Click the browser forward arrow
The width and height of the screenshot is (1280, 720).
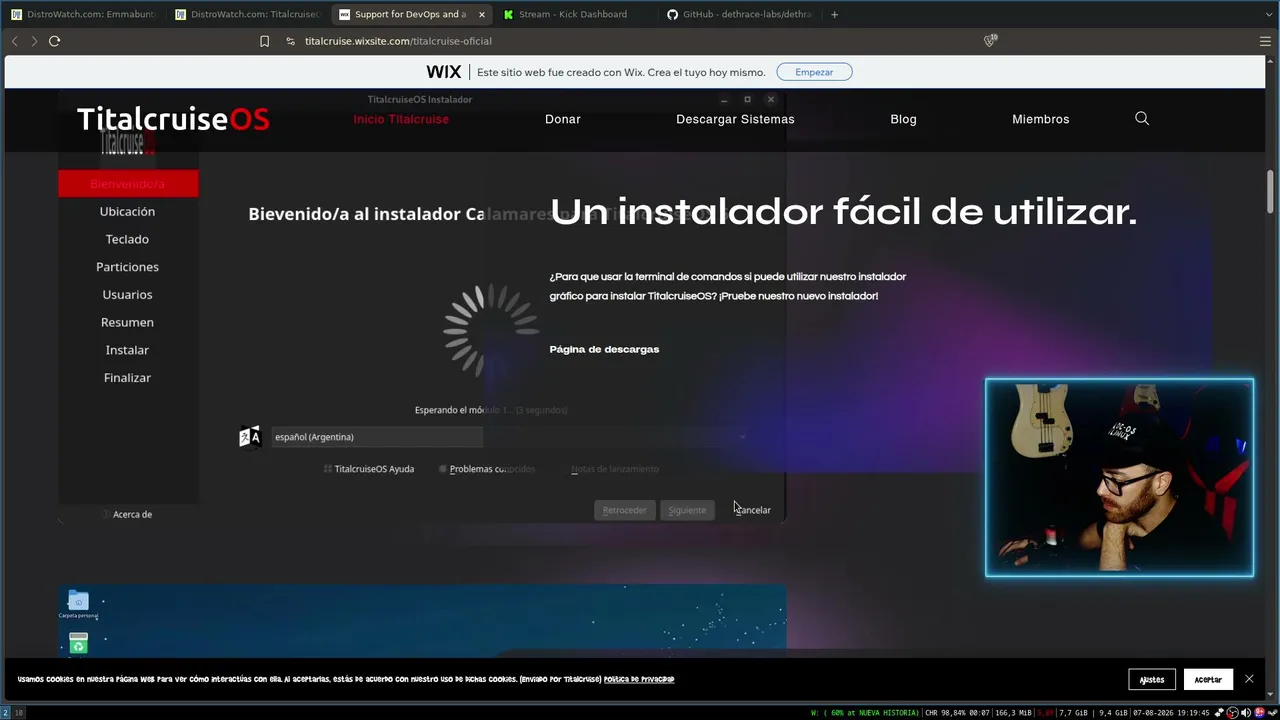pyautogui.click(x=34, y=41)
